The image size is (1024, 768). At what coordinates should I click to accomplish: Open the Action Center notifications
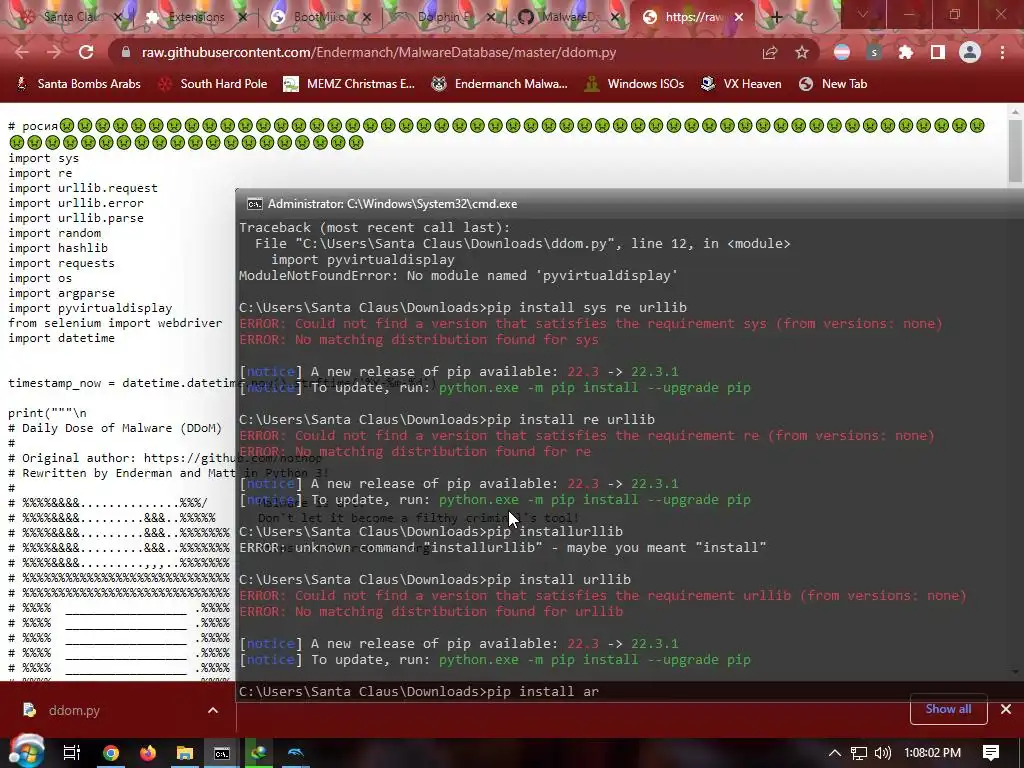(x=991, y=753)
